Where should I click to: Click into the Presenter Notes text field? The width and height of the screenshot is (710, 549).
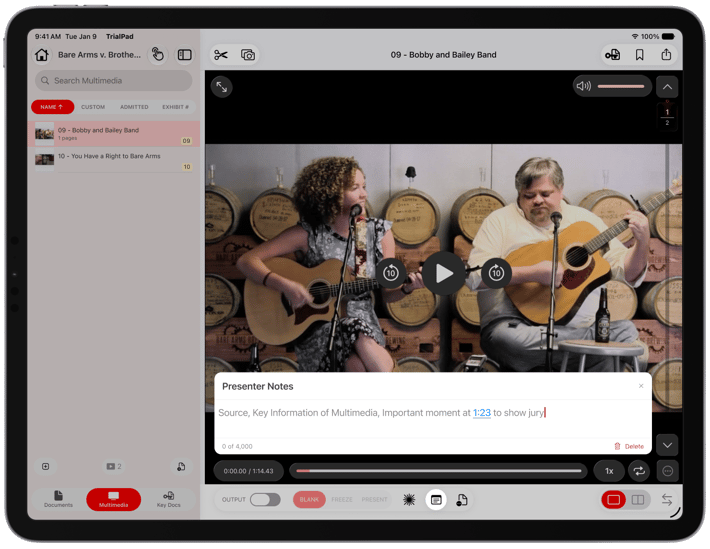pyautogui.click(x=432, y=418)
